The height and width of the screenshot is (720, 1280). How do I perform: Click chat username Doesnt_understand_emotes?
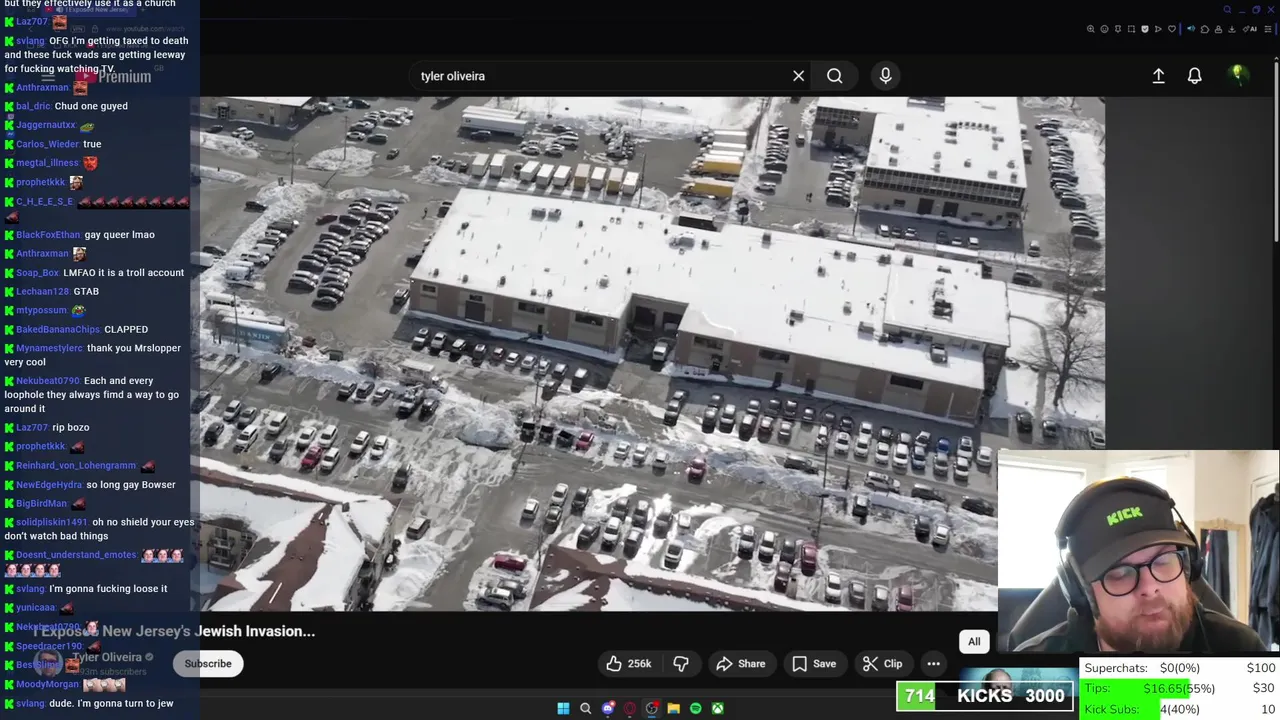click(76, 555)
